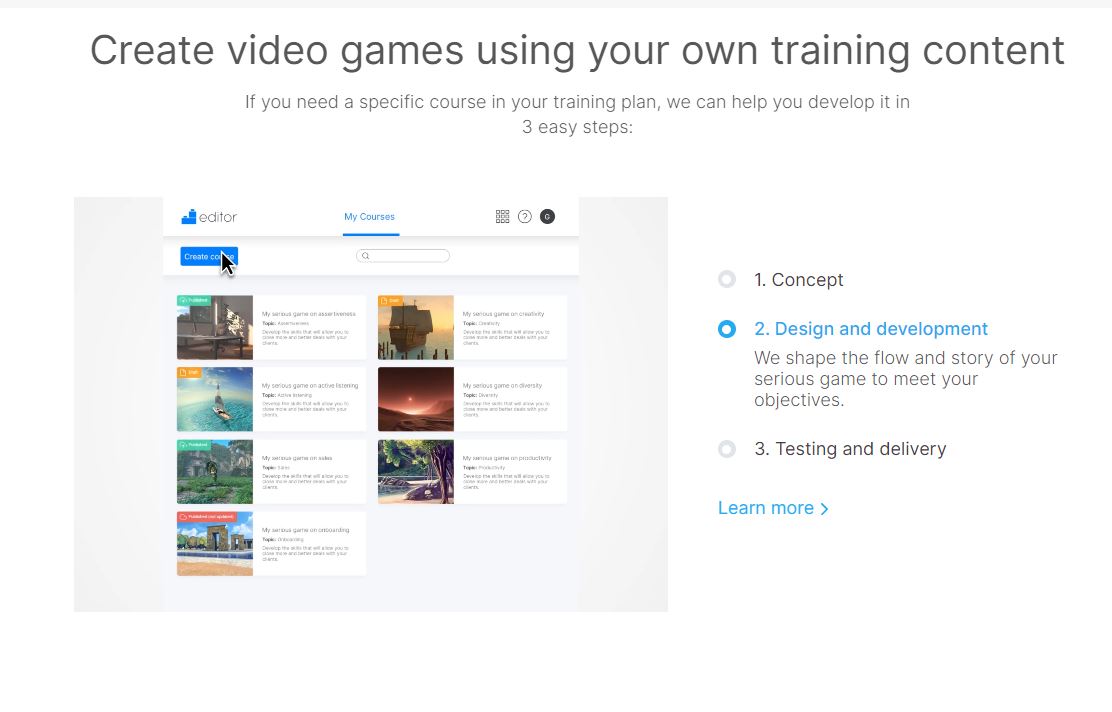
Task: Click the search magnifier icon
Action: pyautogui.click(x=366, y=255)
